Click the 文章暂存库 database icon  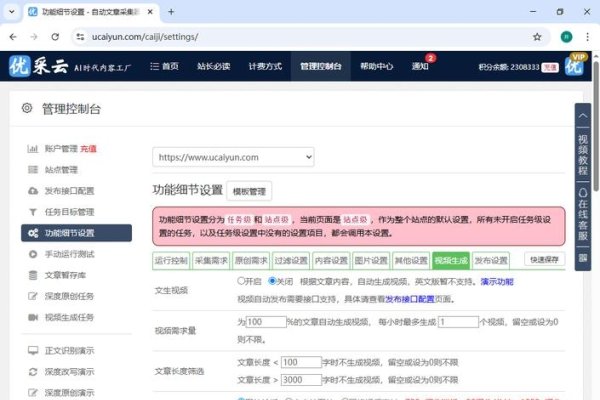tap(33, 275)
